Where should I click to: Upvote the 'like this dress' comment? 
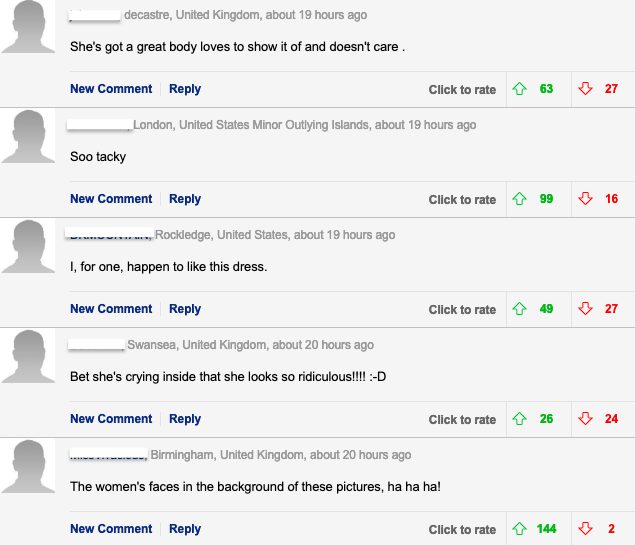(520, 309)
